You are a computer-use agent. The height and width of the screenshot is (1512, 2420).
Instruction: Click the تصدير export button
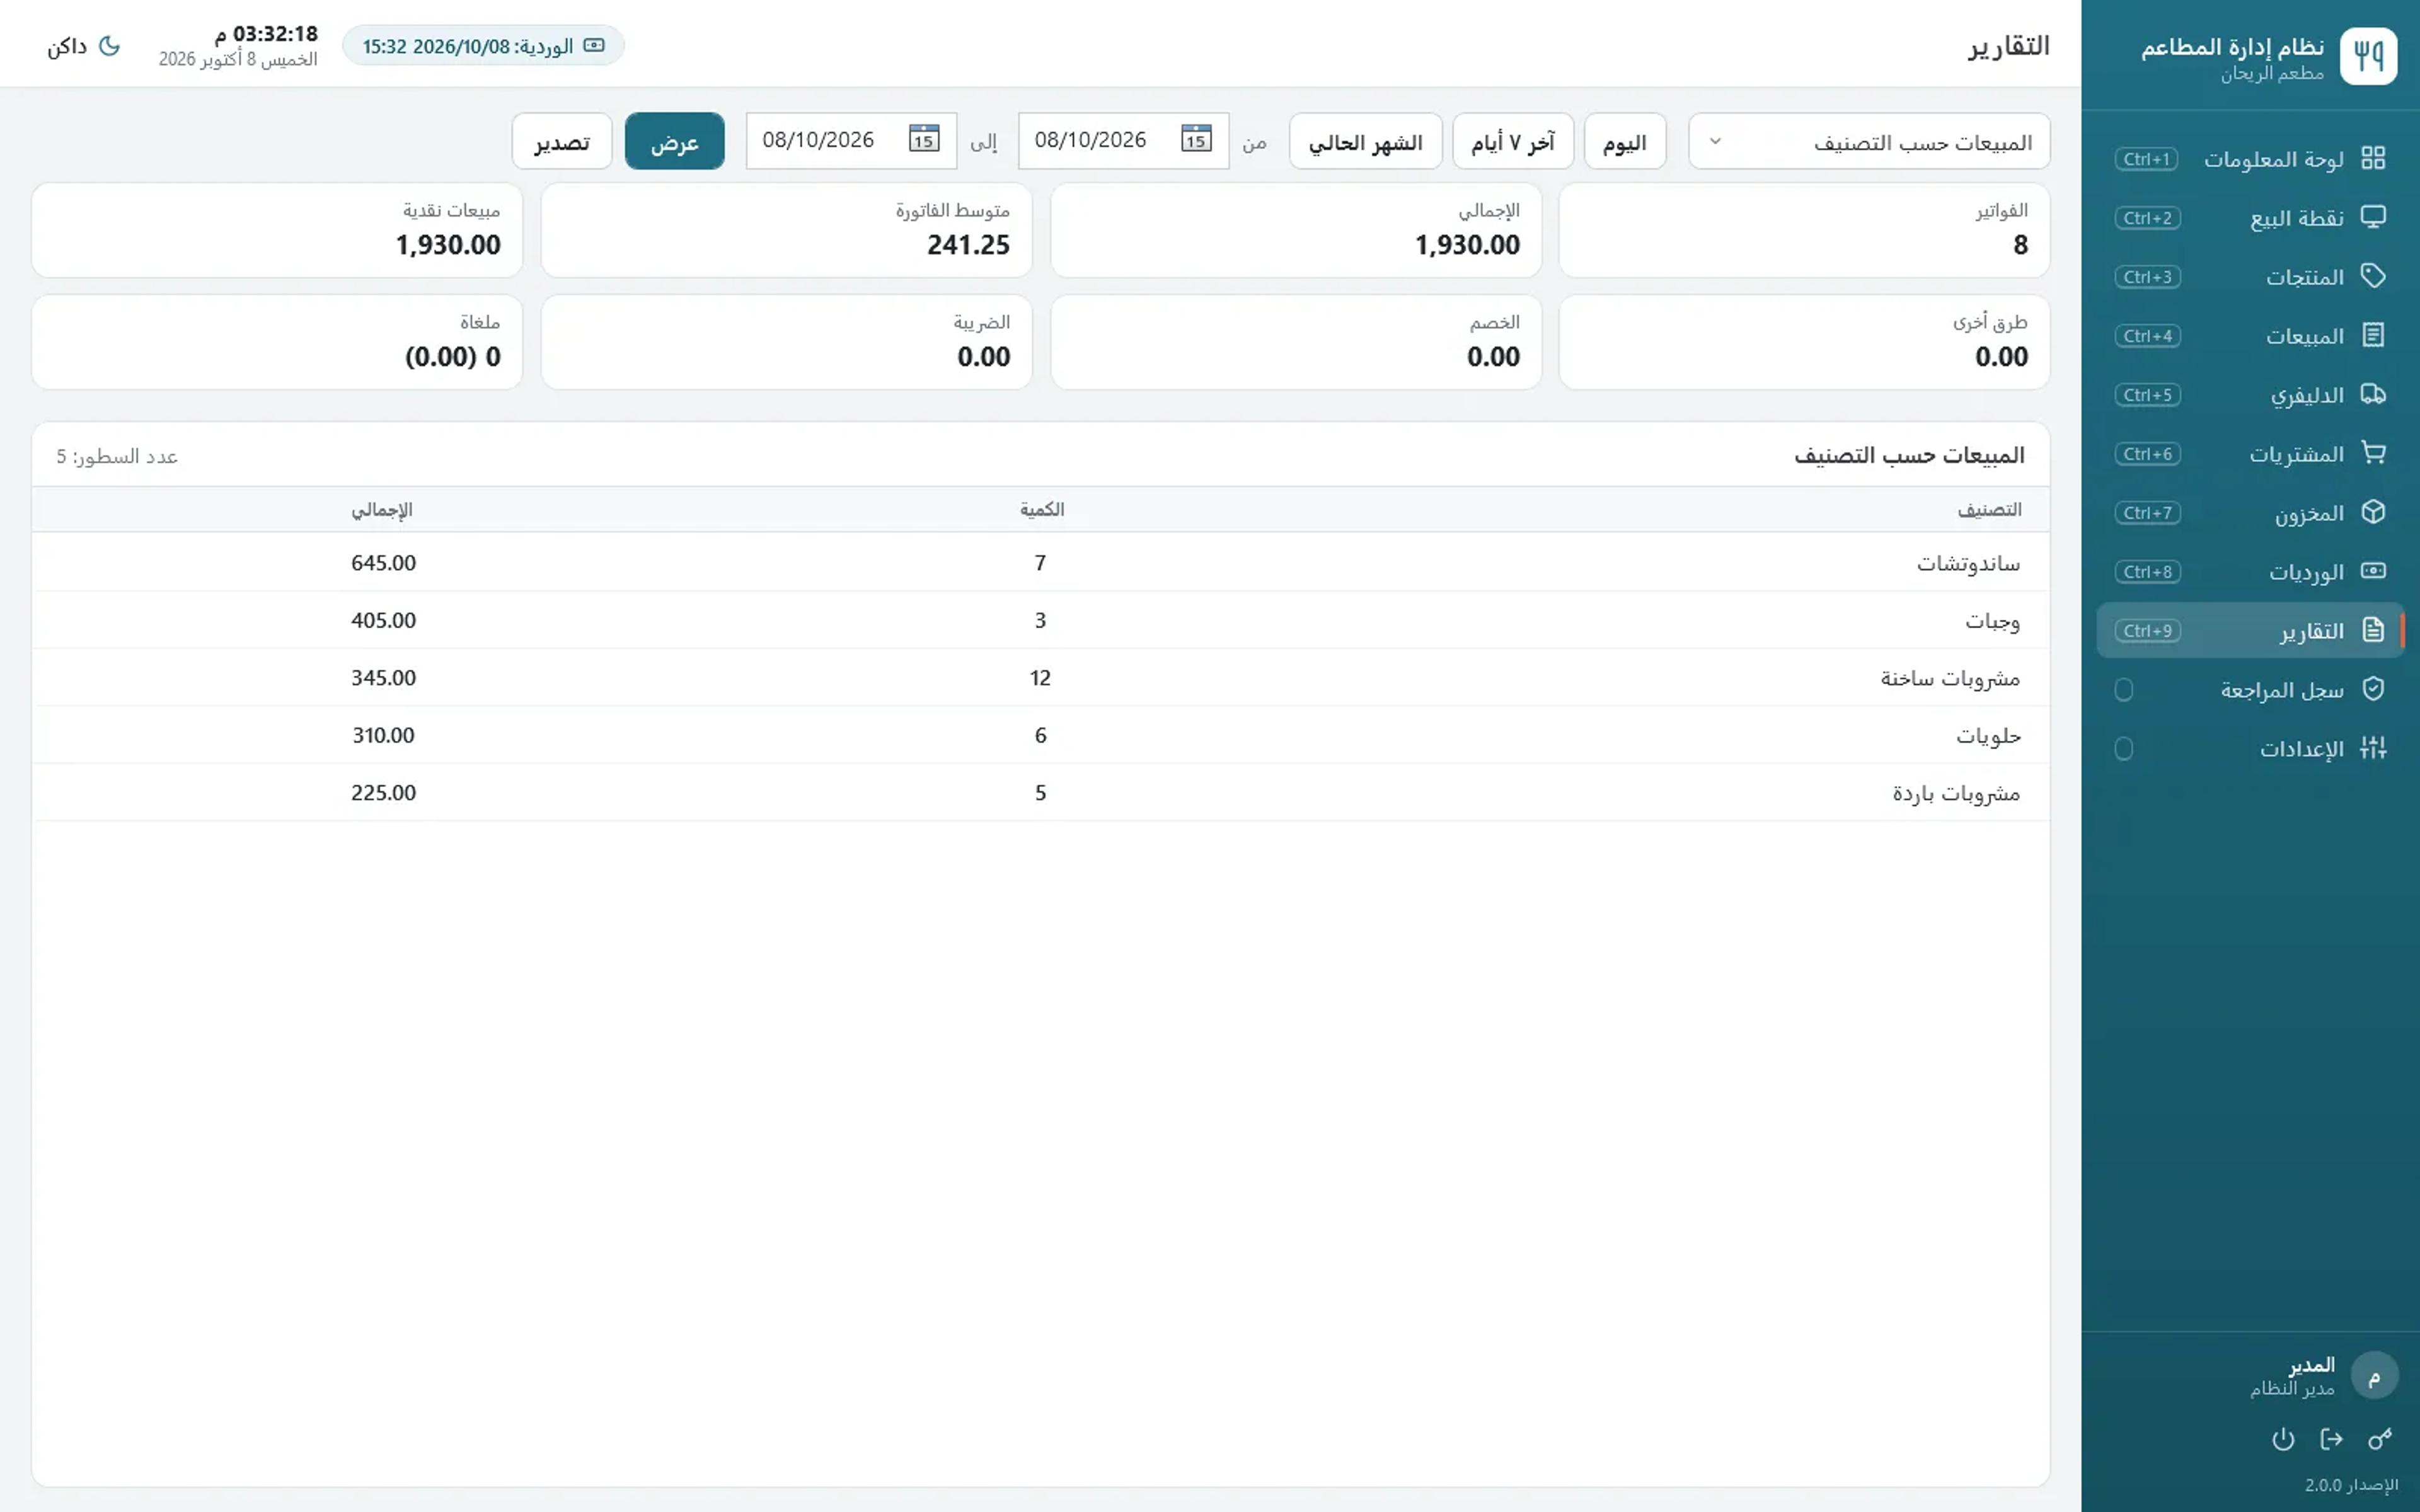pos(562,141)
